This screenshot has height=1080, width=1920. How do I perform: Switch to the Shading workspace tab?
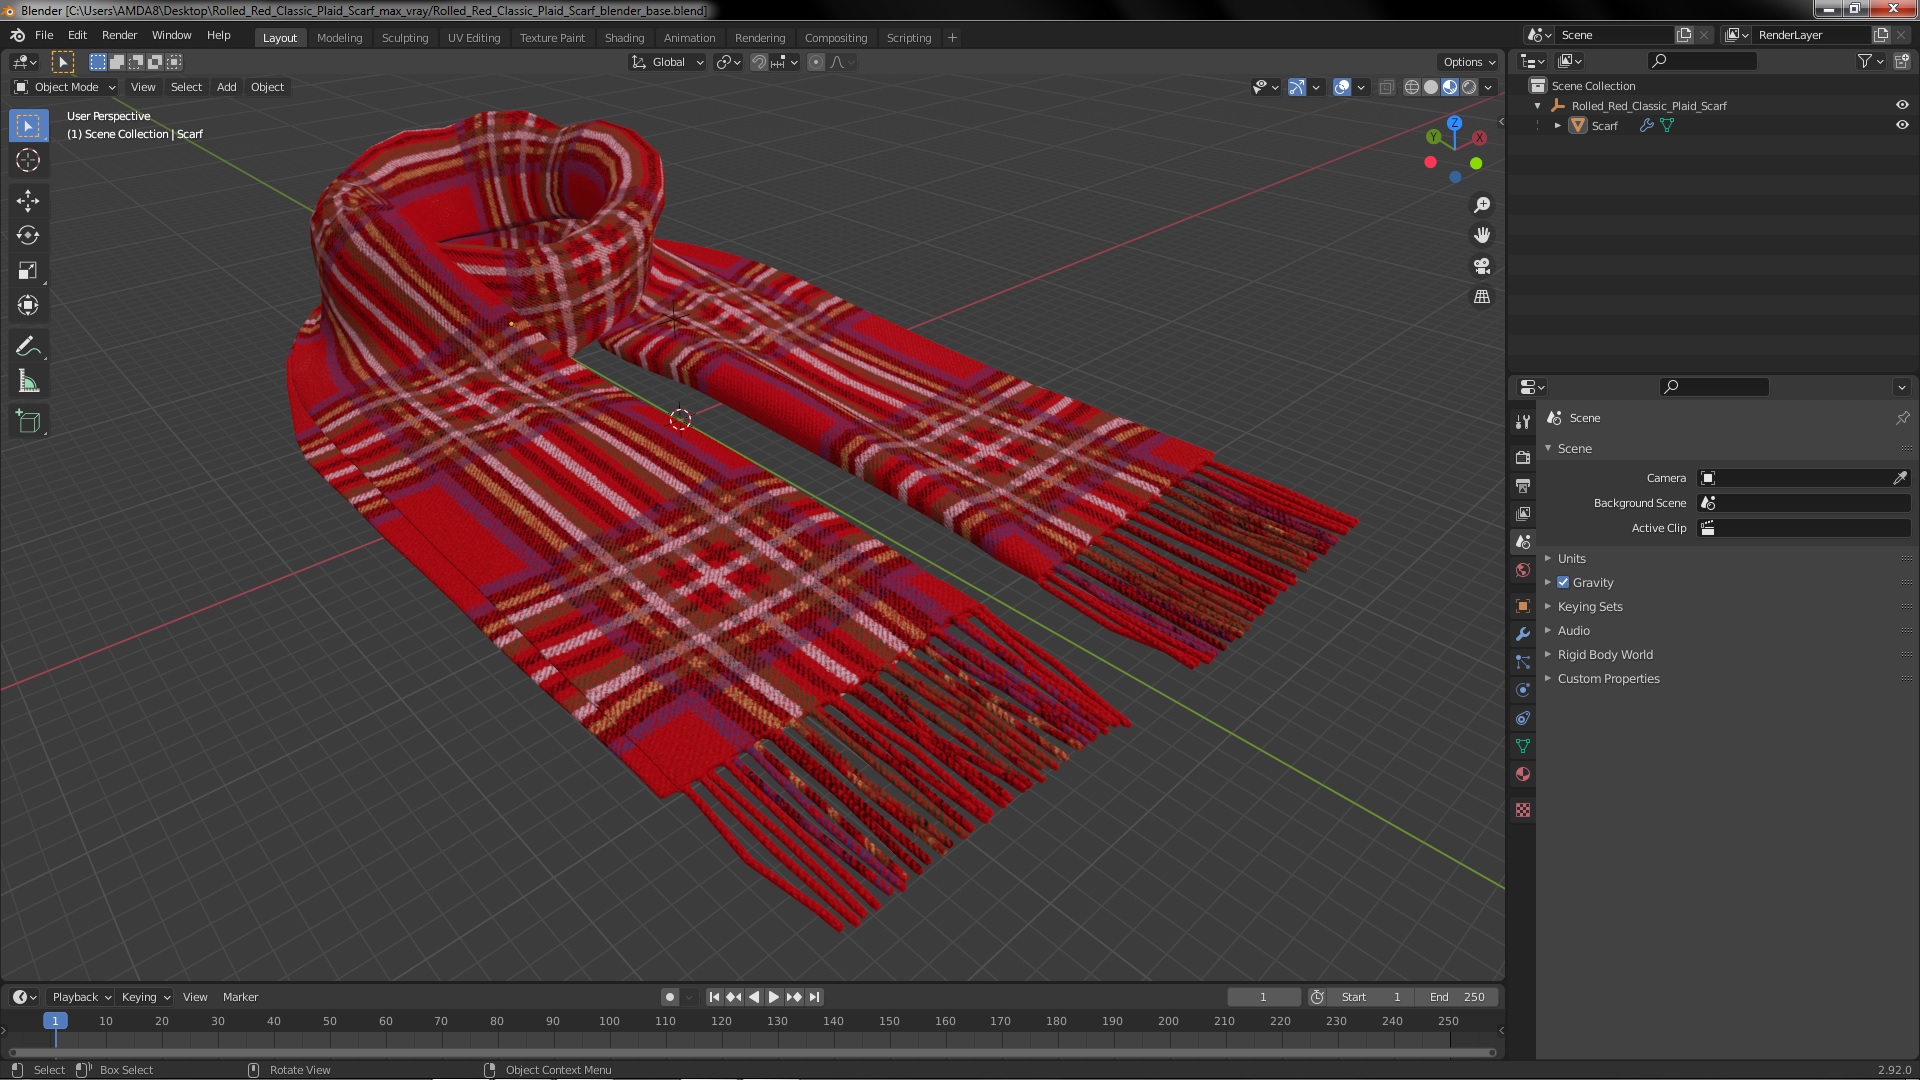pyautogui.click(x=624, y=38)
